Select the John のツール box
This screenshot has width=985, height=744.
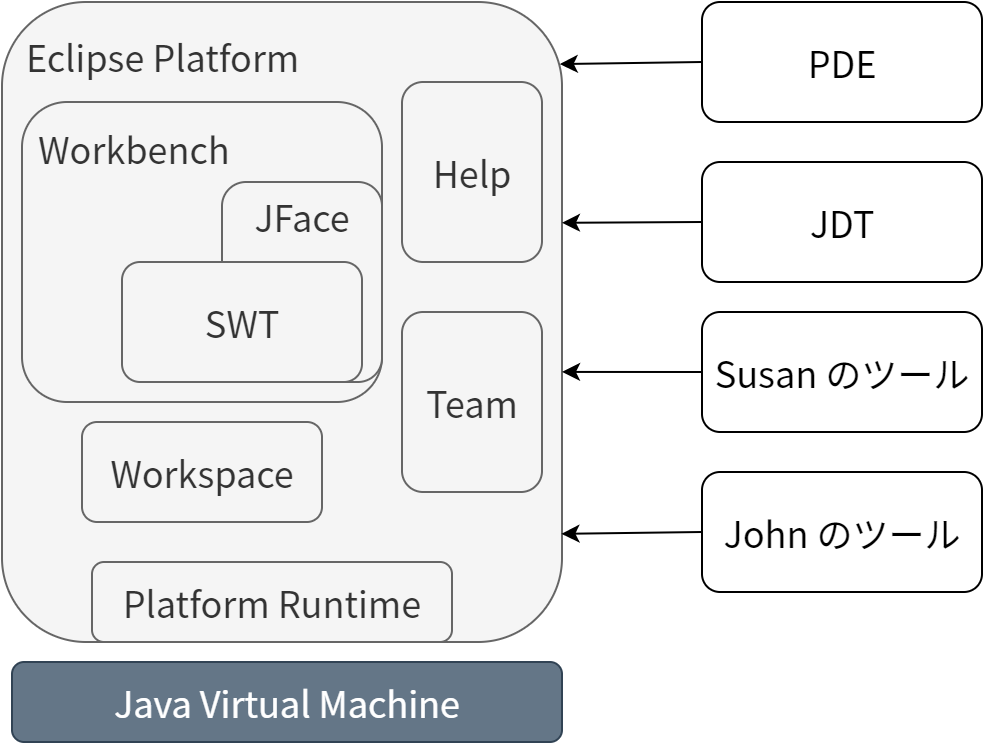[x=841, y=532]
